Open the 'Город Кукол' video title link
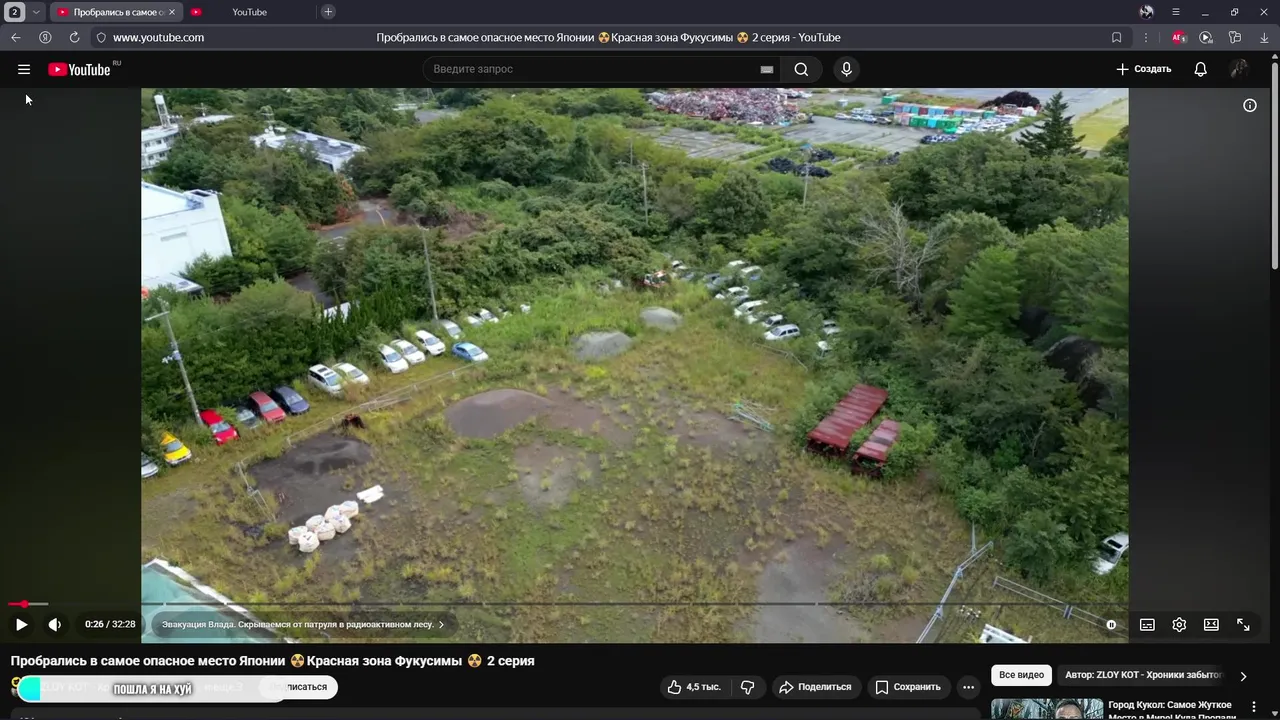This screenshot has height=720, width=1280. pyautogui.click(x=1171, y=711)
